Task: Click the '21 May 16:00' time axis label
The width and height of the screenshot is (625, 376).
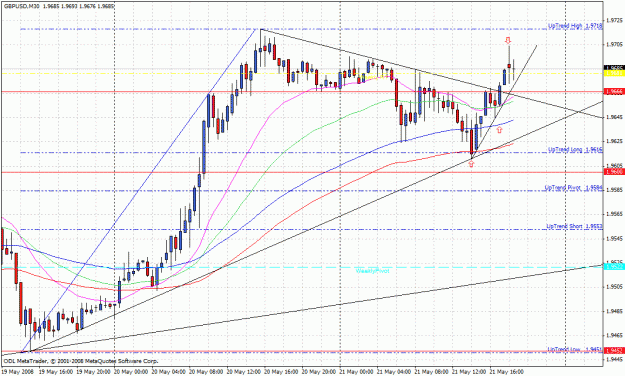Action: [x=507, y=372]
